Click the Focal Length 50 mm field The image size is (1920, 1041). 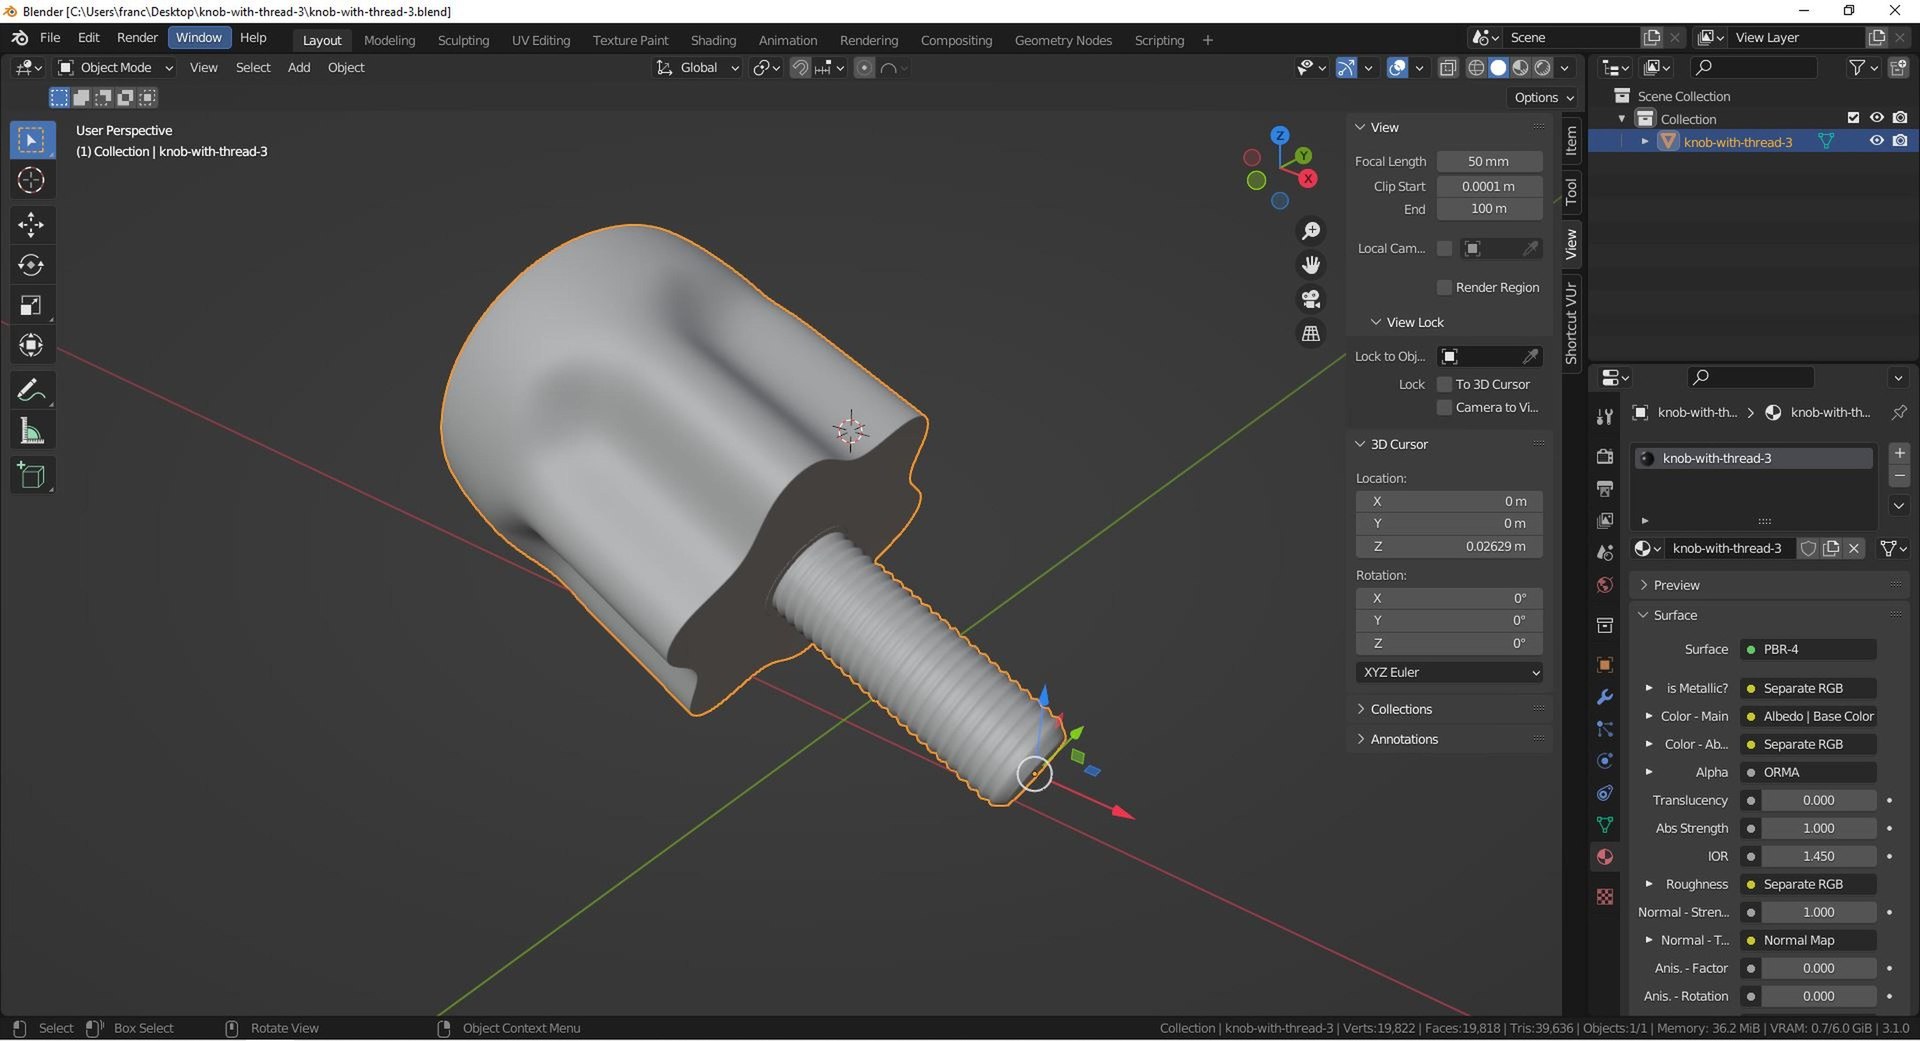pos(1489,162)
